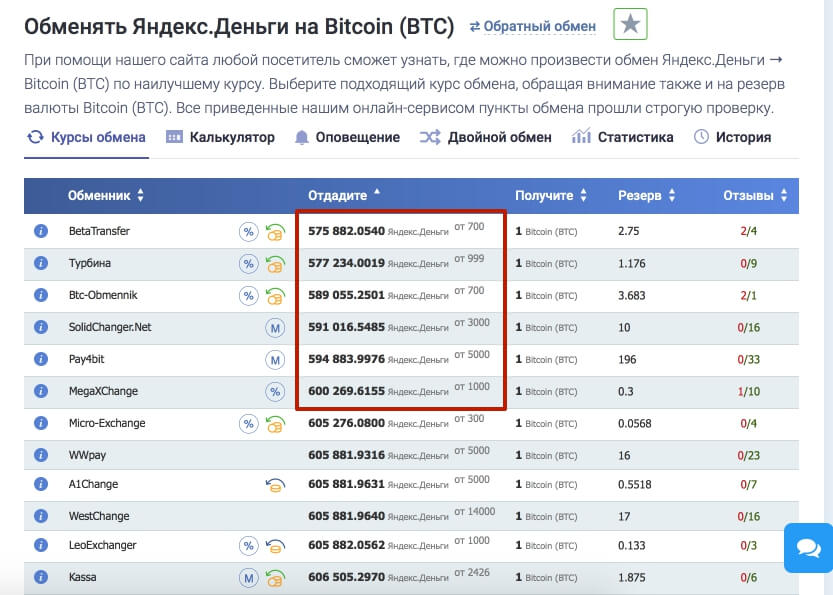Click percent badge in BetaTransfer row

click(248, 232)
